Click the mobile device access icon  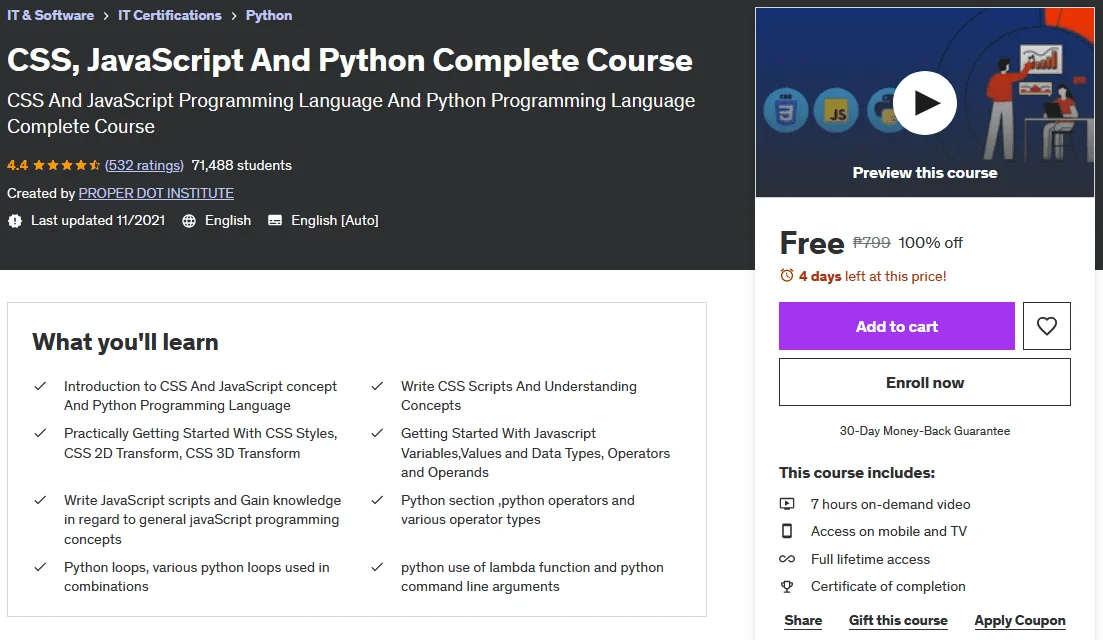pos(787,531)
